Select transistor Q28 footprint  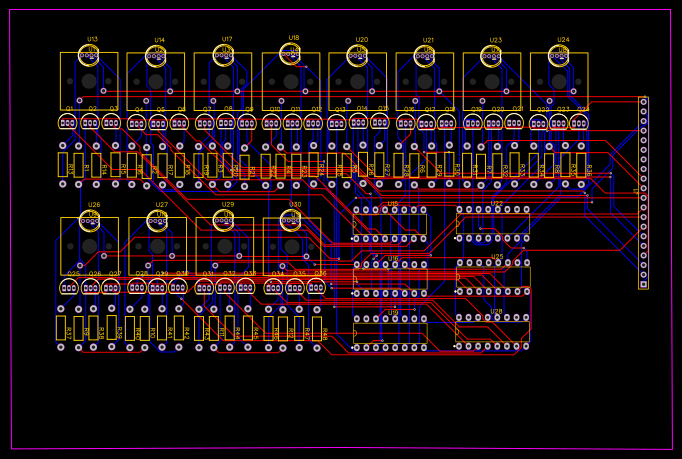pyautogui.click(x=137, y=287)
